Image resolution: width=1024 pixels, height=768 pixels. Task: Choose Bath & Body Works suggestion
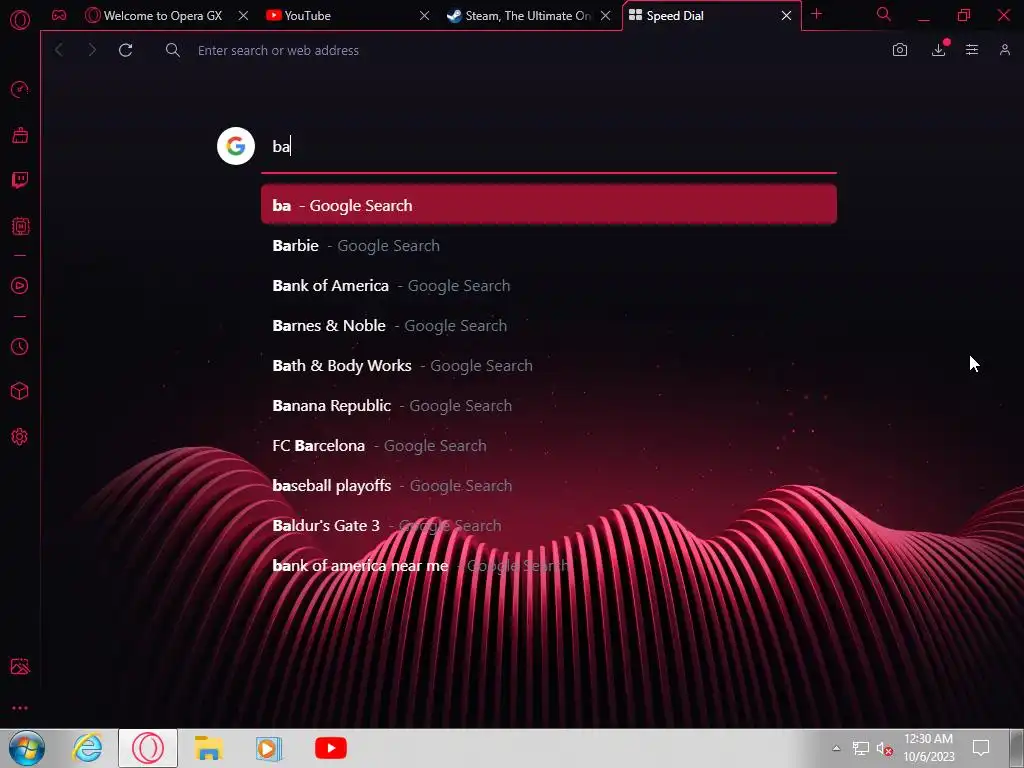pos(549,365)
